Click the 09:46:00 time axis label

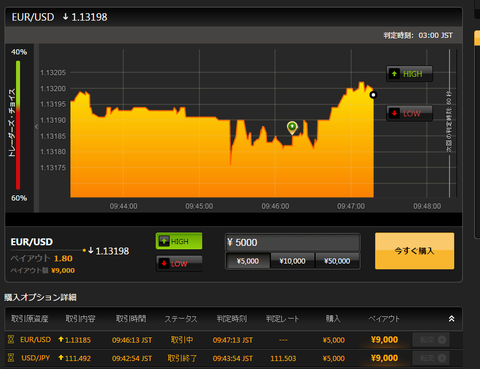pyautogui.click(x=275, y=206)
